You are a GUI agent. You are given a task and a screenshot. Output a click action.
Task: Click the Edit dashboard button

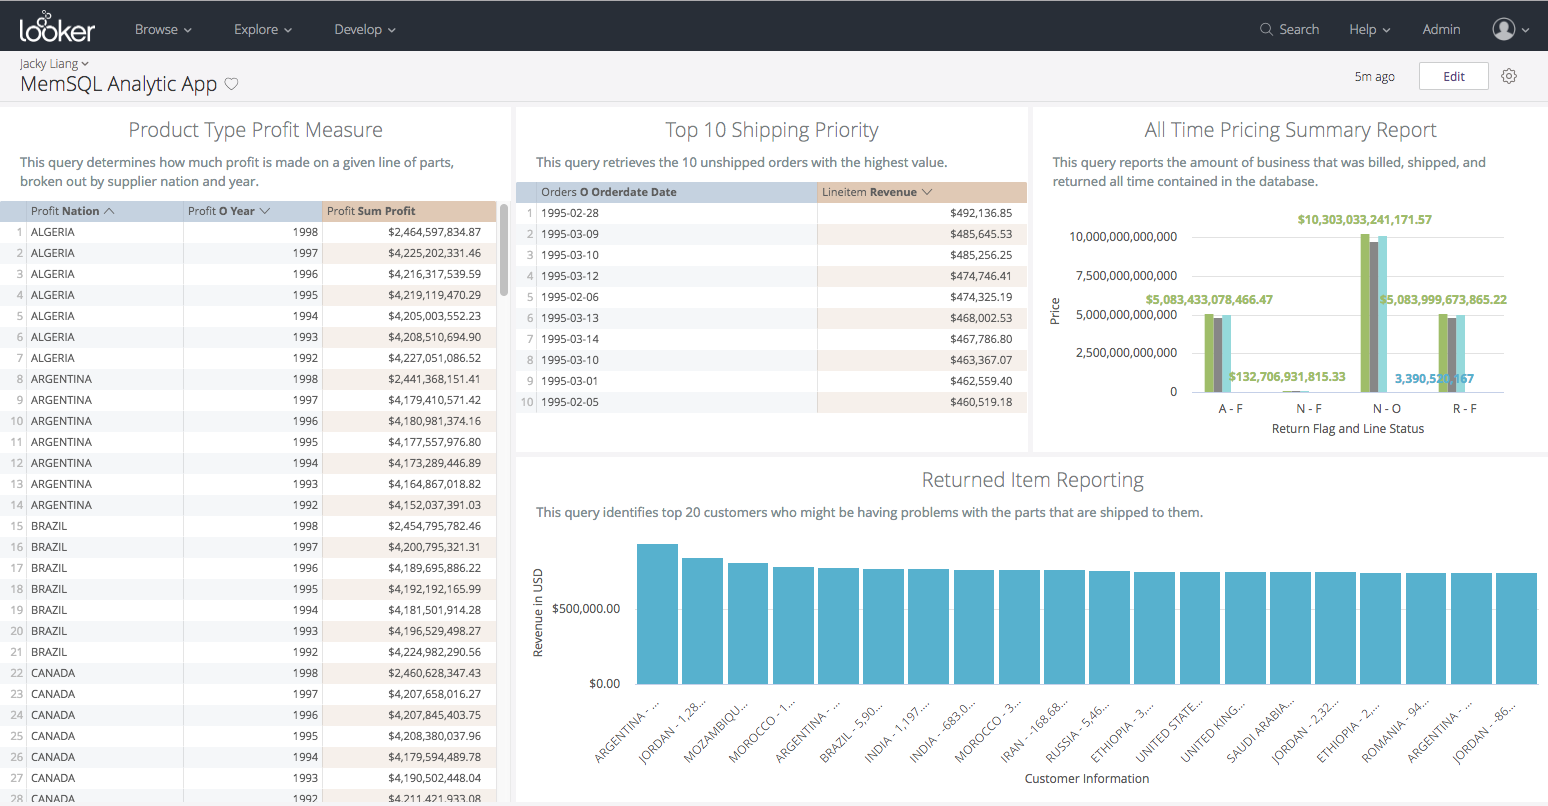1454,76
